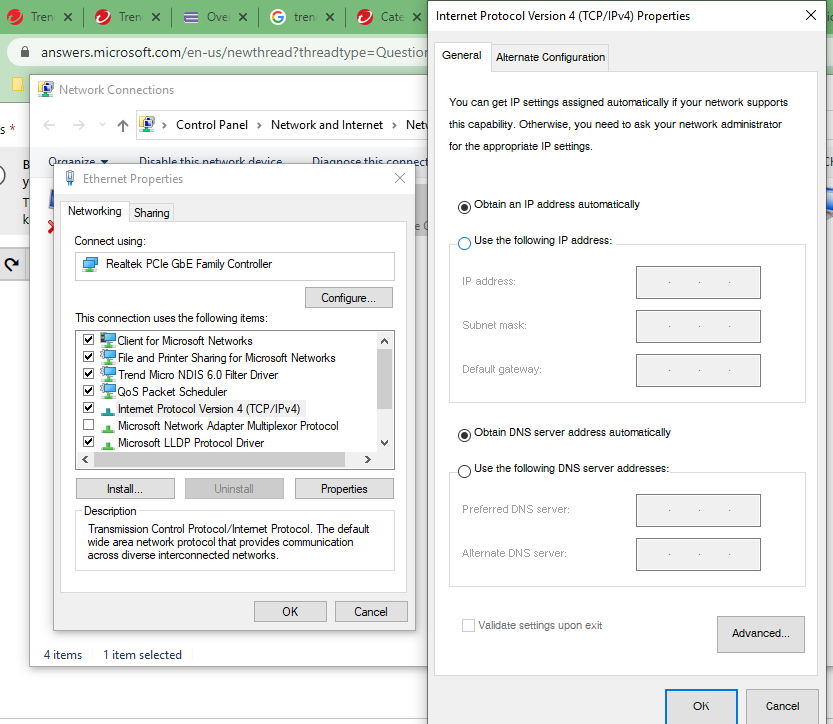This screenshot has height=724, width=833.
Task: Expand the chevron after Control Panel breadcrumb
Action: [x=259, y=125]
